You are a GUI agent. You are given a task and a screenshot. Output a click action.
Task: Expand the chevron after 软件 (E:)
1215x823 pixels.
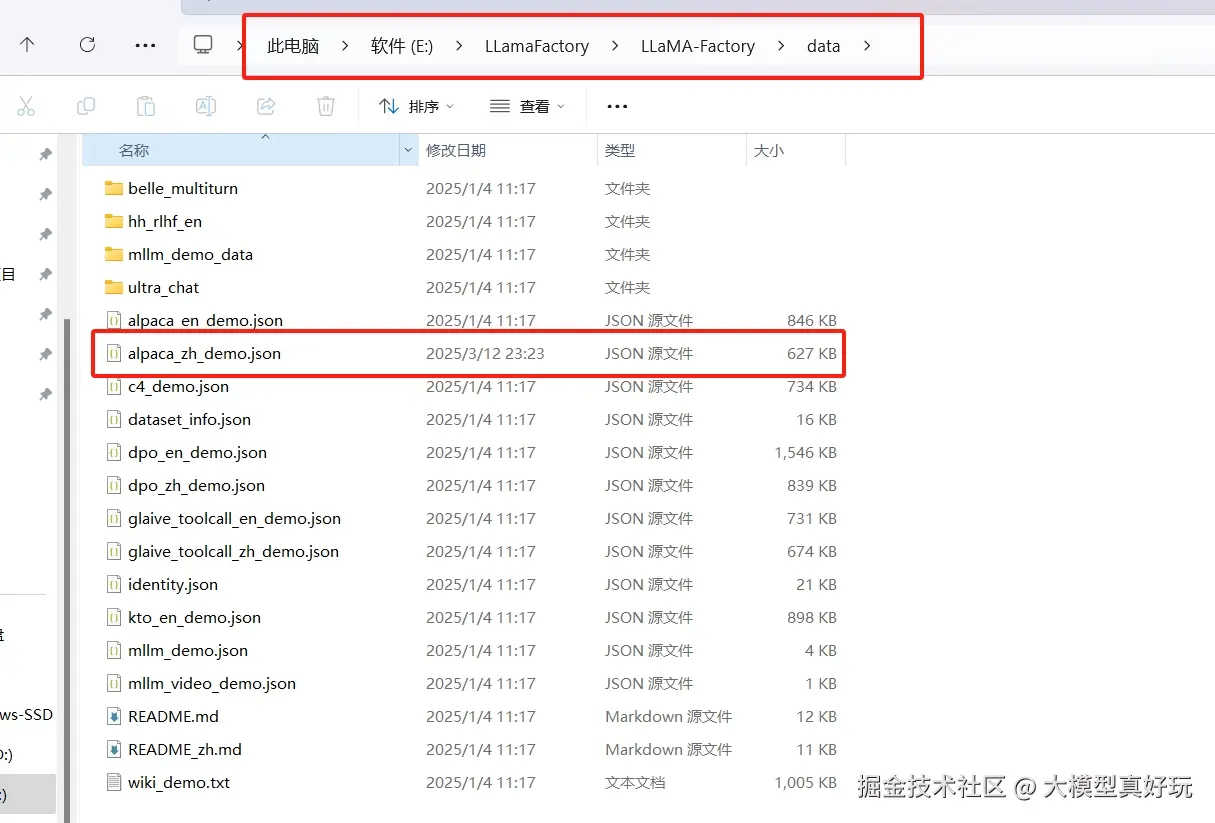[x=459, y=46]
